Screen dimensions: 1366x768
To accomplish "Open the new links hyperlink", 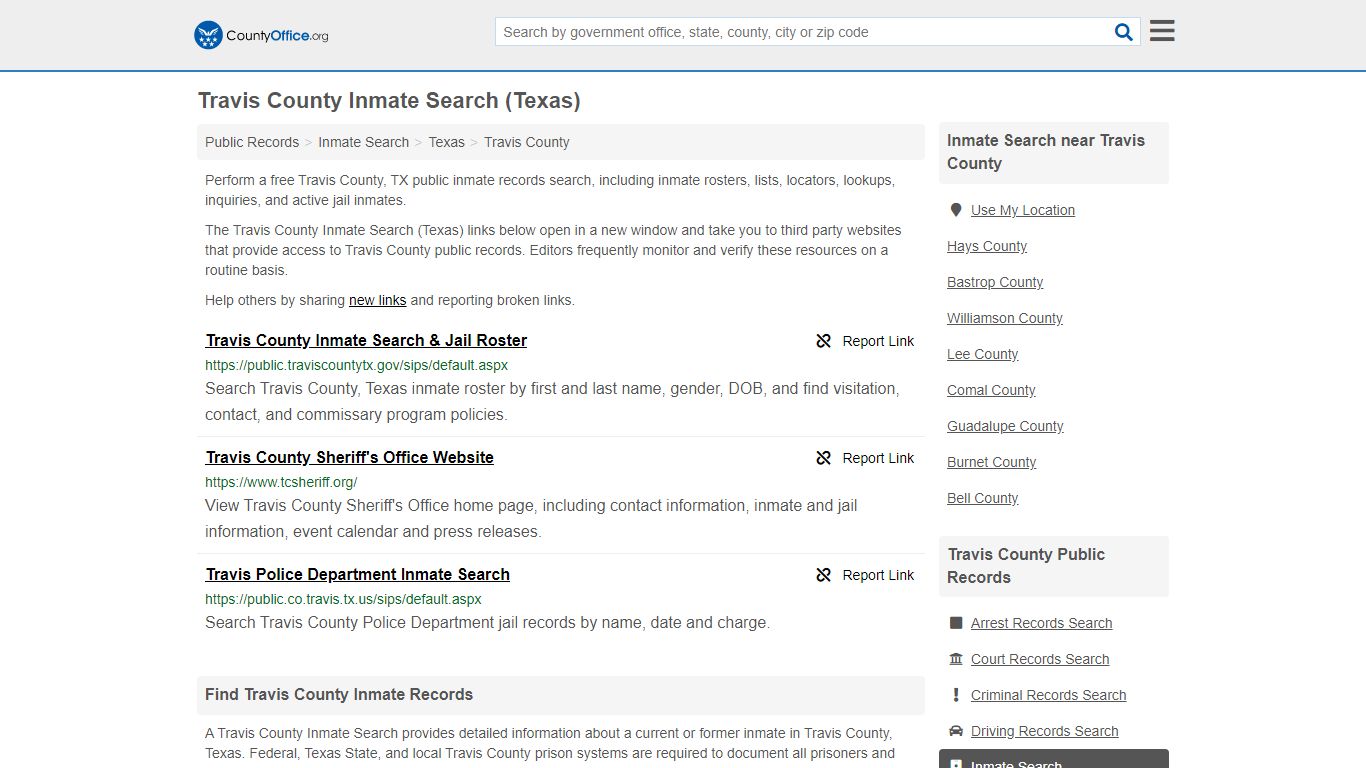I will [x=377, y=300].
